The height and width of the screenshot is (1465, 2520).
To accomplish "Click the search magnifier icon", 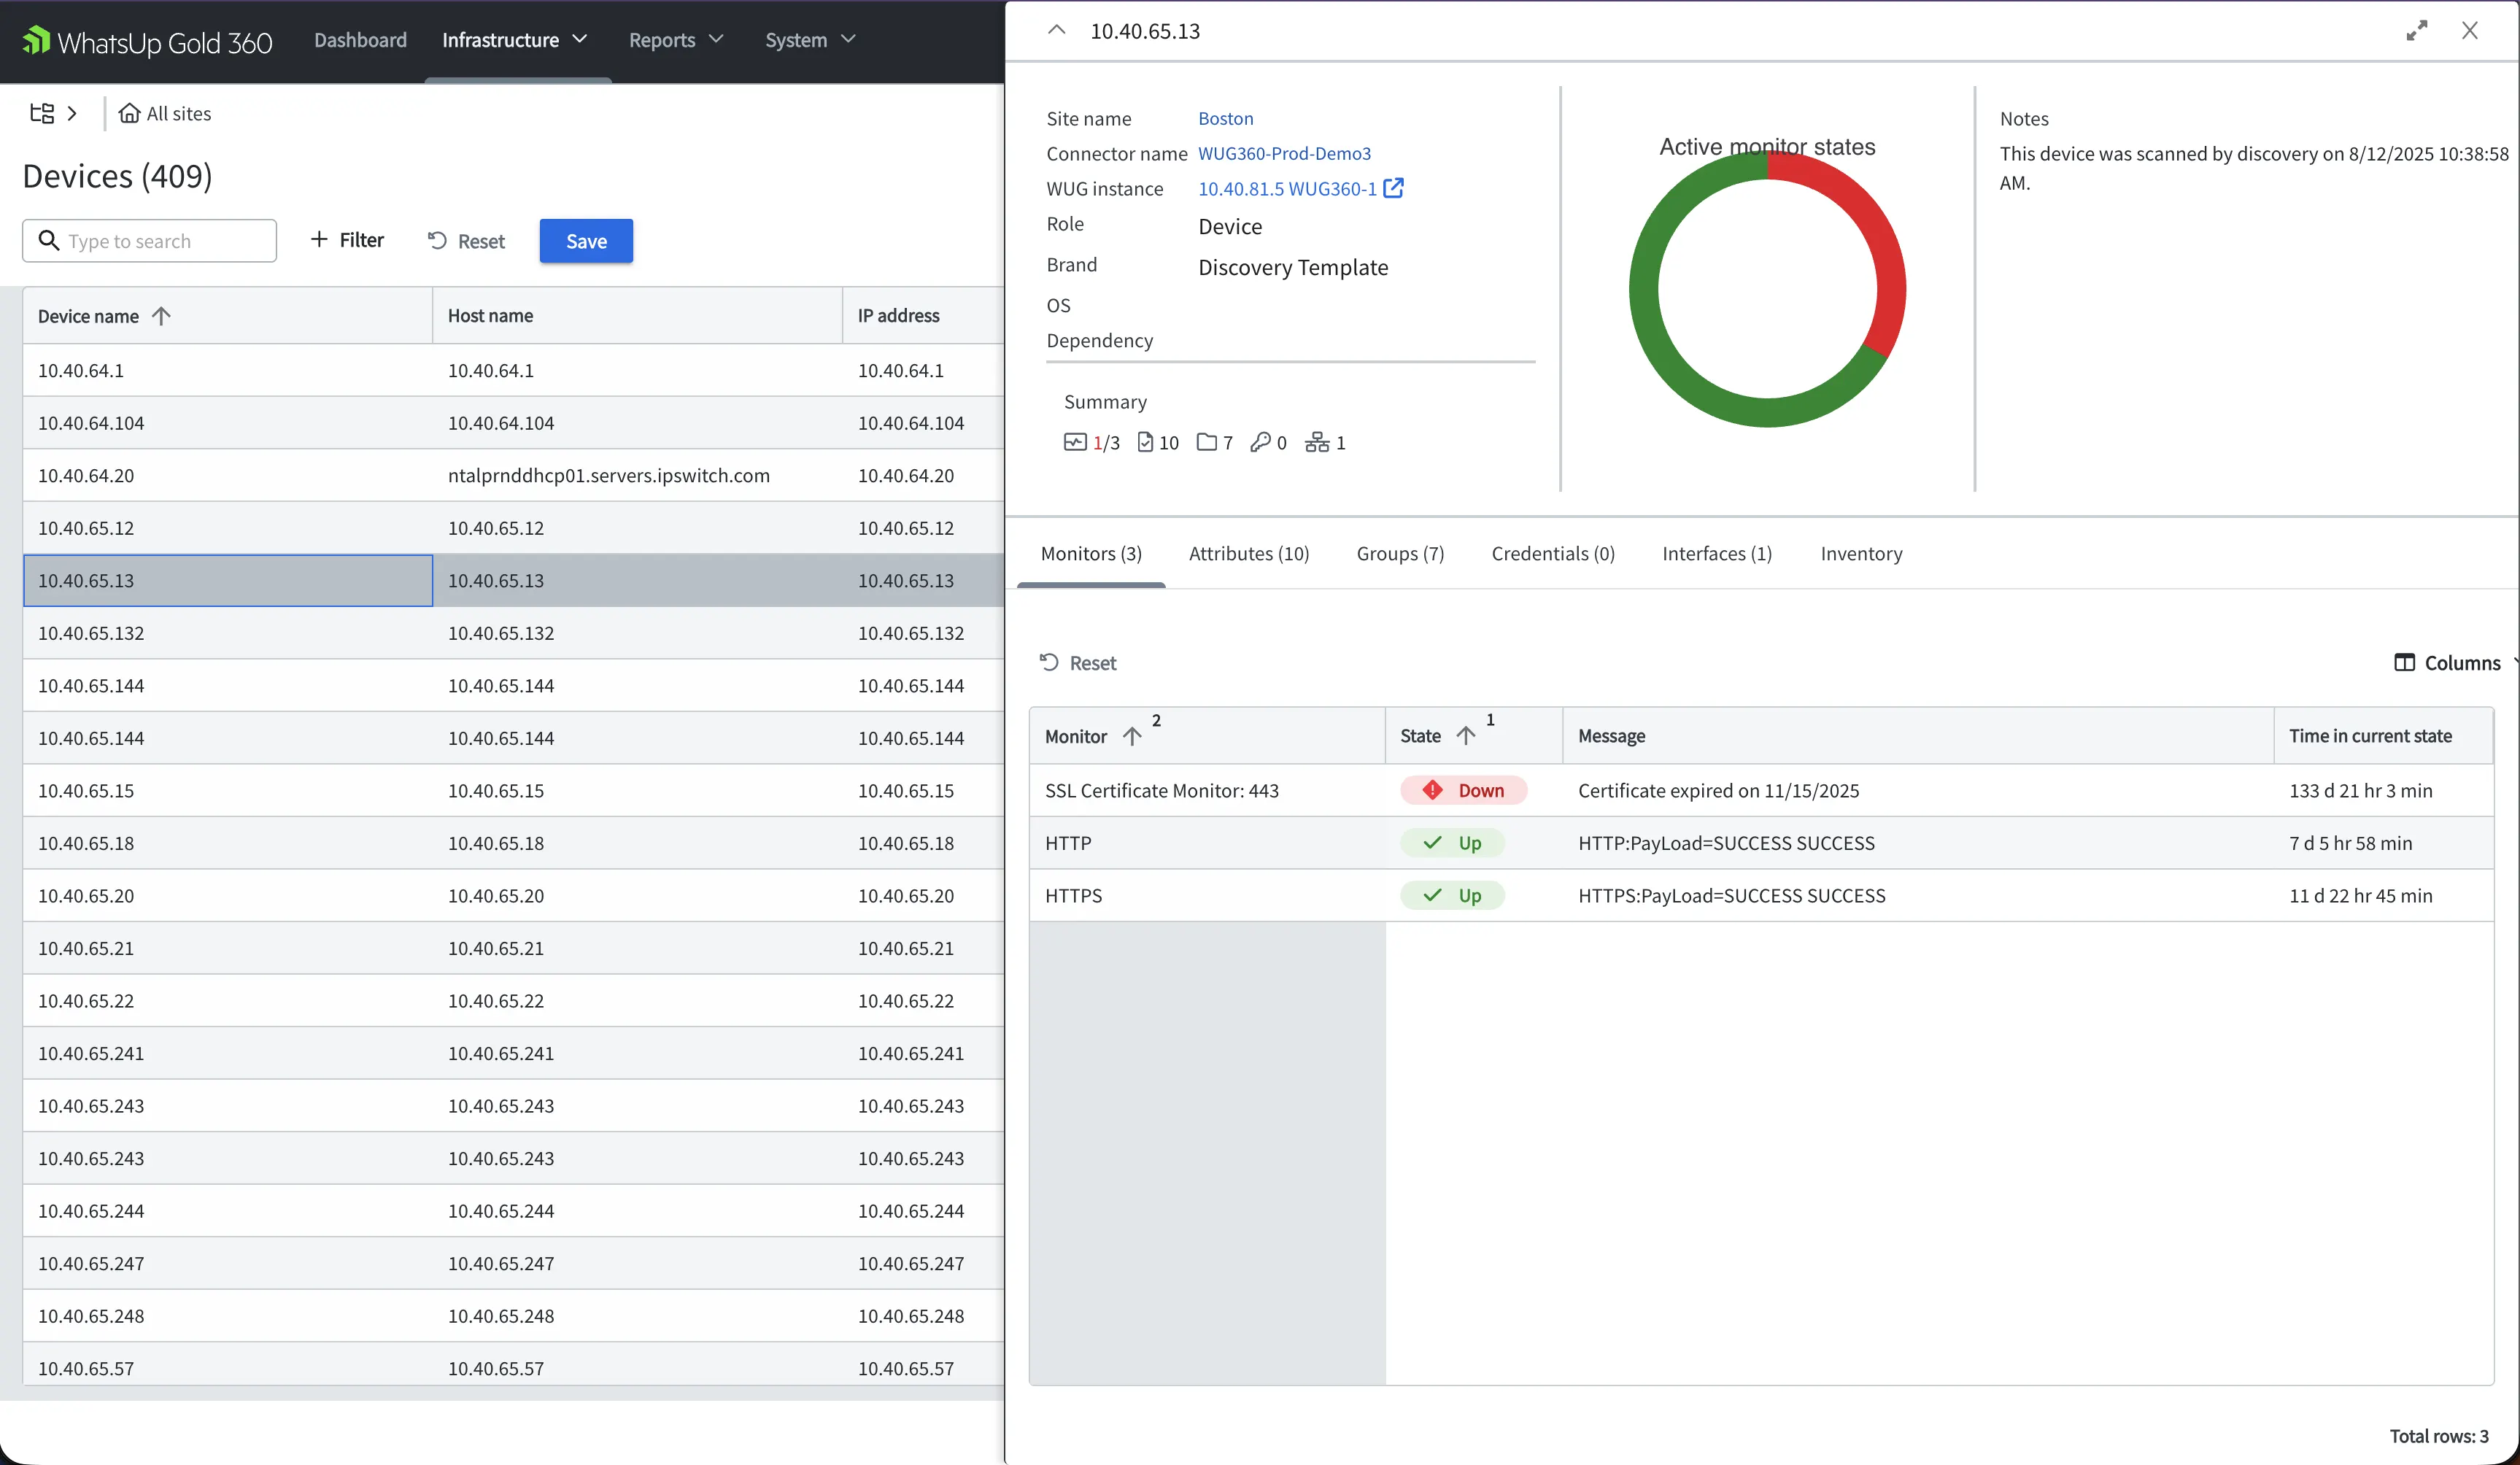I will (x=48, y=240).
